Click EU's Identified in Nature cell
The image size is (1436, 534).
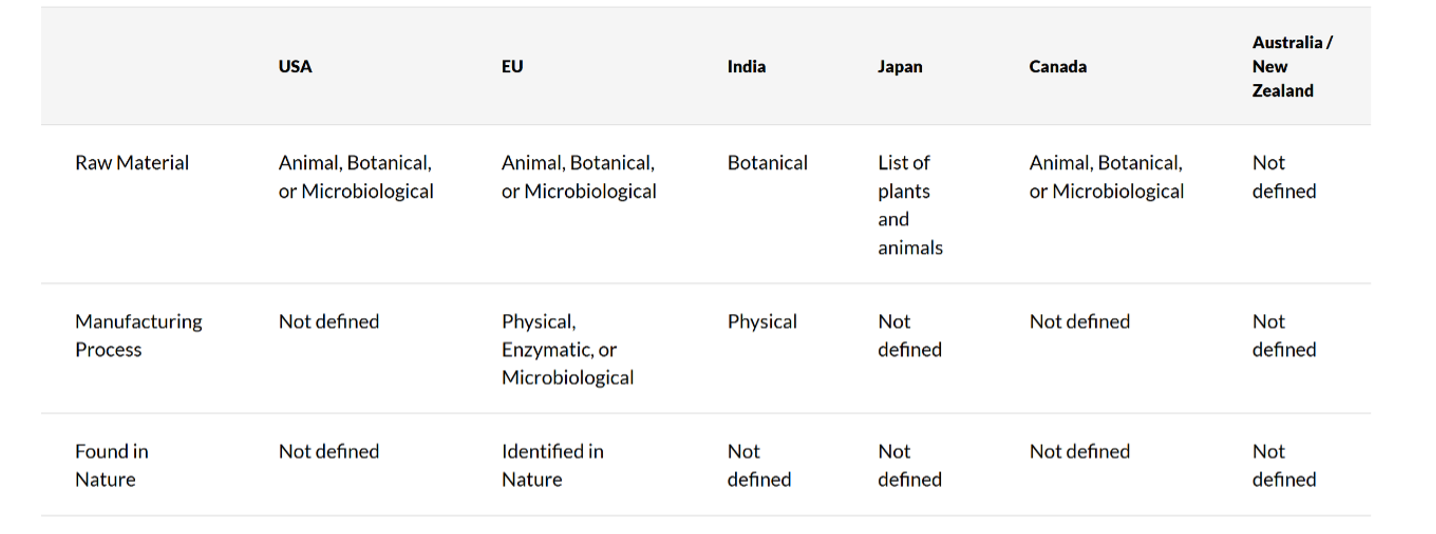click(x=552, y=465)
